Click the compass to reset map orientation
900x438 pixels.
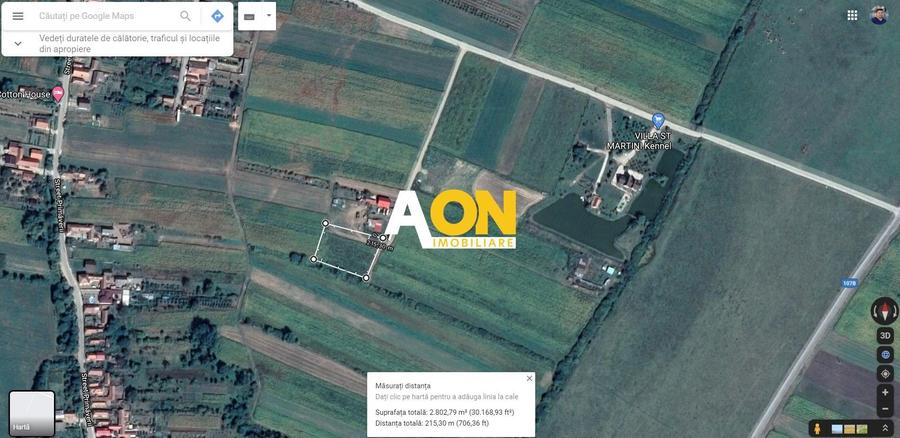click(885, 310)
